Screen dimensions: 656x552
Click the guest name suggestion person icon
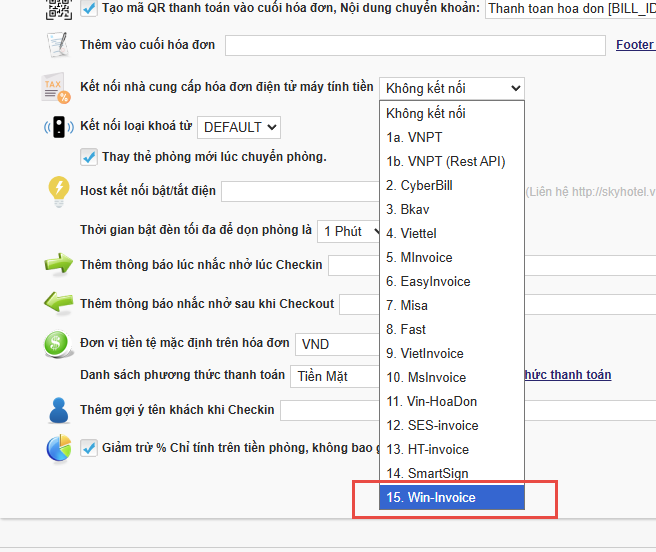click(x=58, y=411)
